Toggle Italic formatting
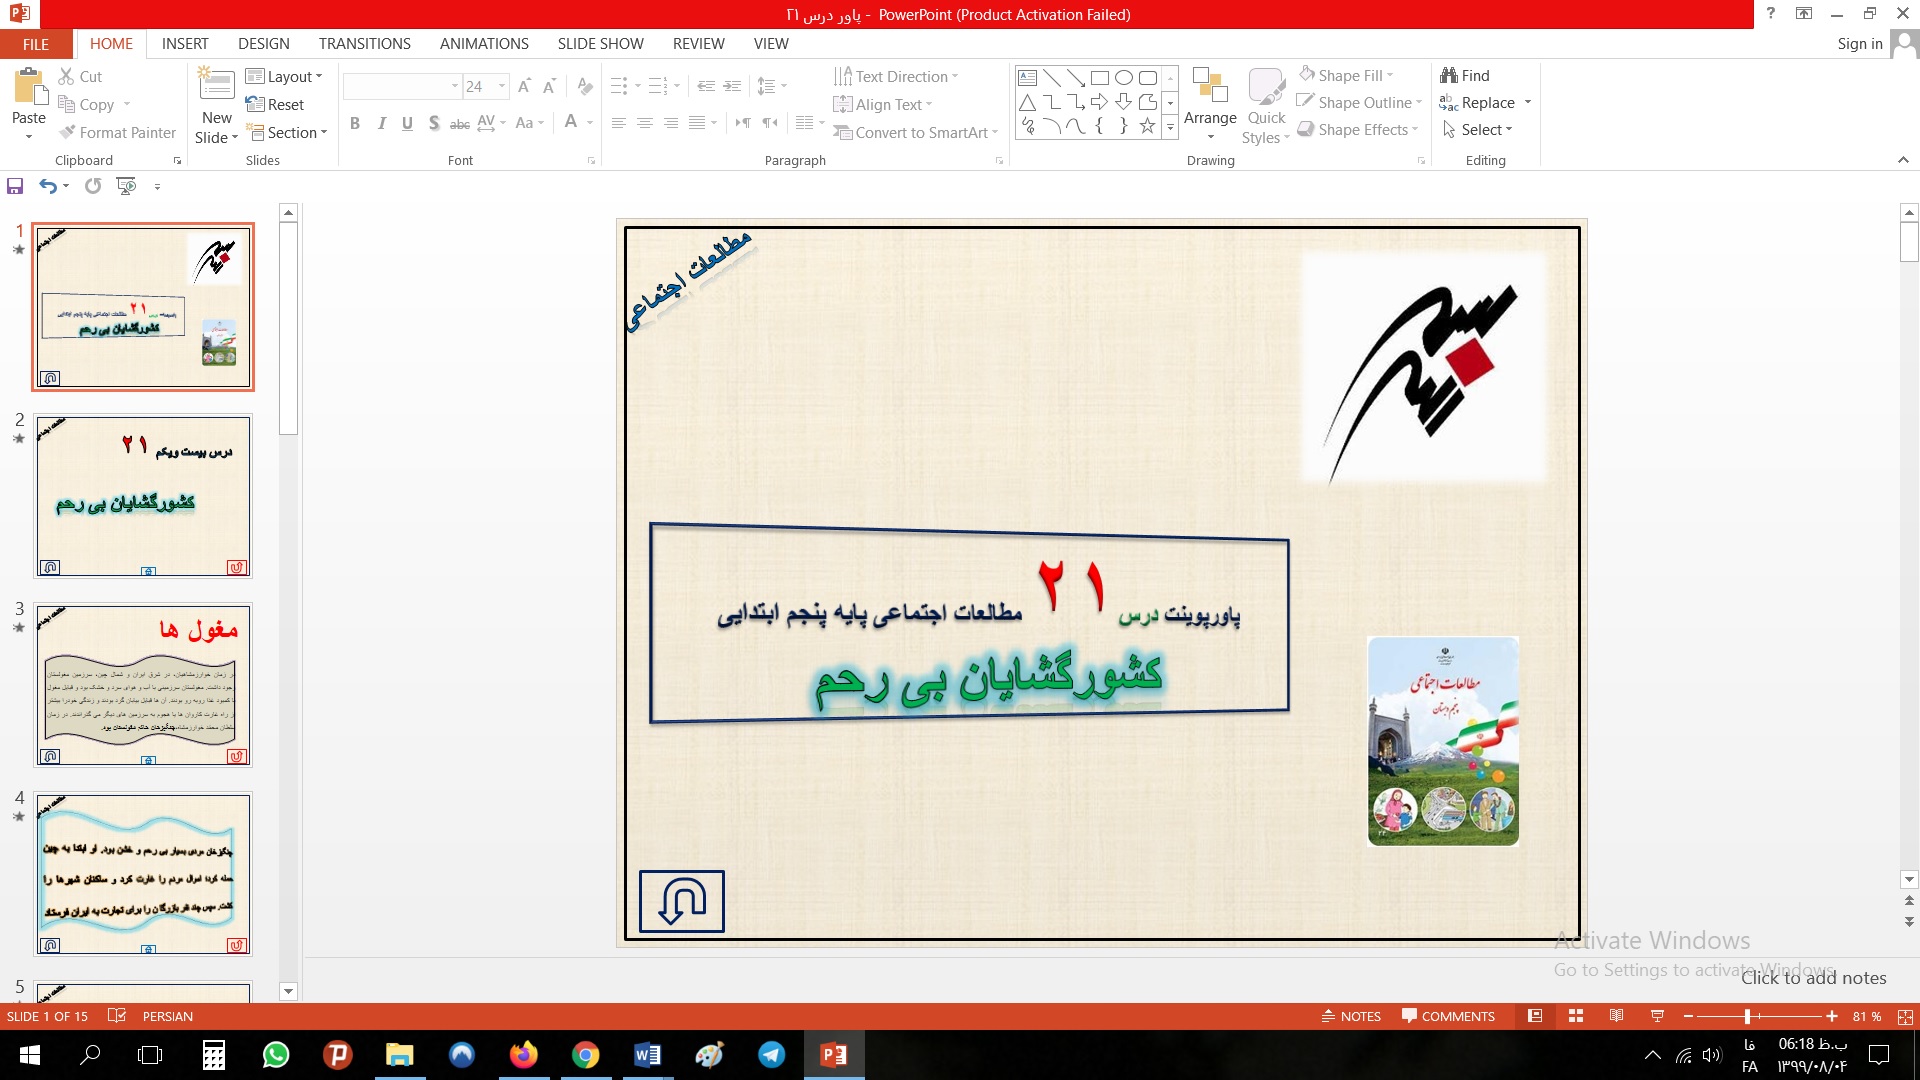This screenshot has height=1080, width=1920. pyautogui.click(x=381, y=123)
